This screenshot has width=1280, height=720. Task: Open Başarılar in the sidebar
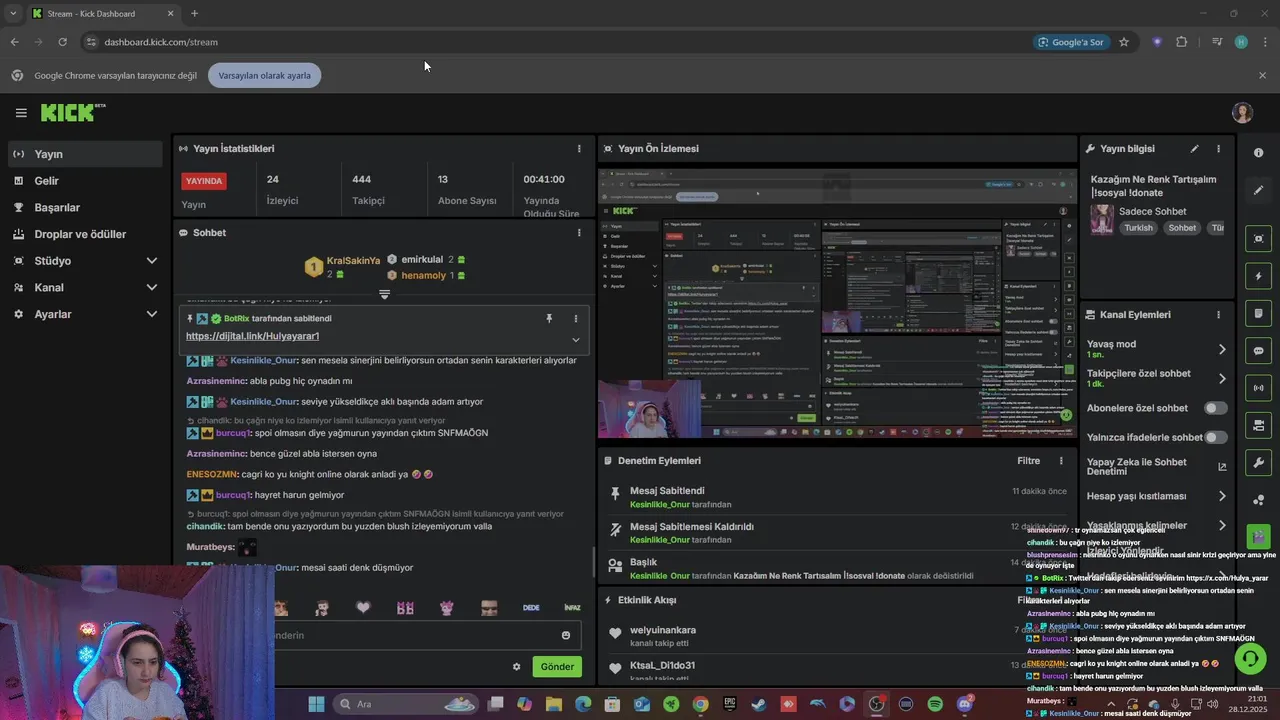[x=85, y=207]
